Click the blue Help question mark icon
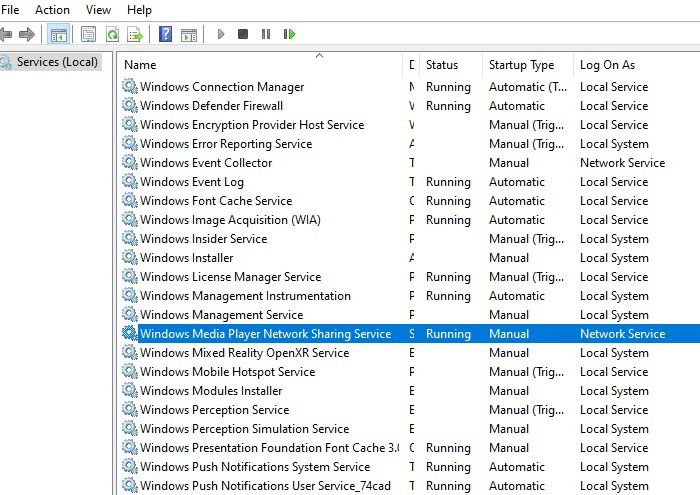Viewport: 700px width, 495px height. (165, 34)
